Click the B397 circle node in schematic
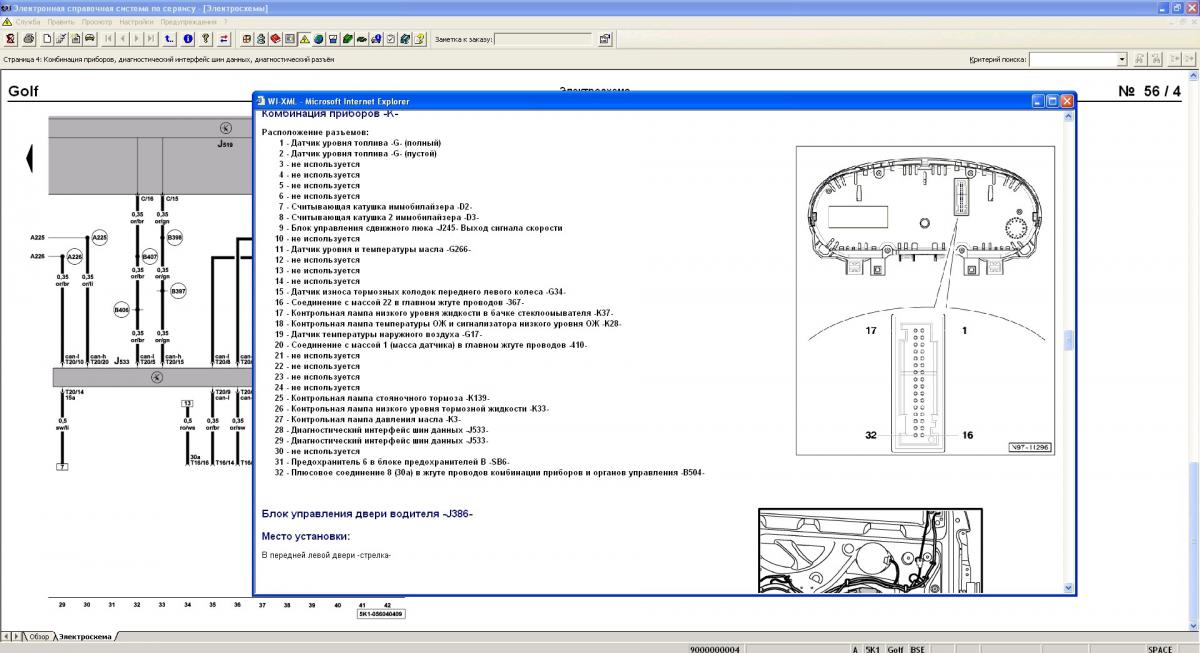This screenshot has height=653, width=1200. [178, 291]
